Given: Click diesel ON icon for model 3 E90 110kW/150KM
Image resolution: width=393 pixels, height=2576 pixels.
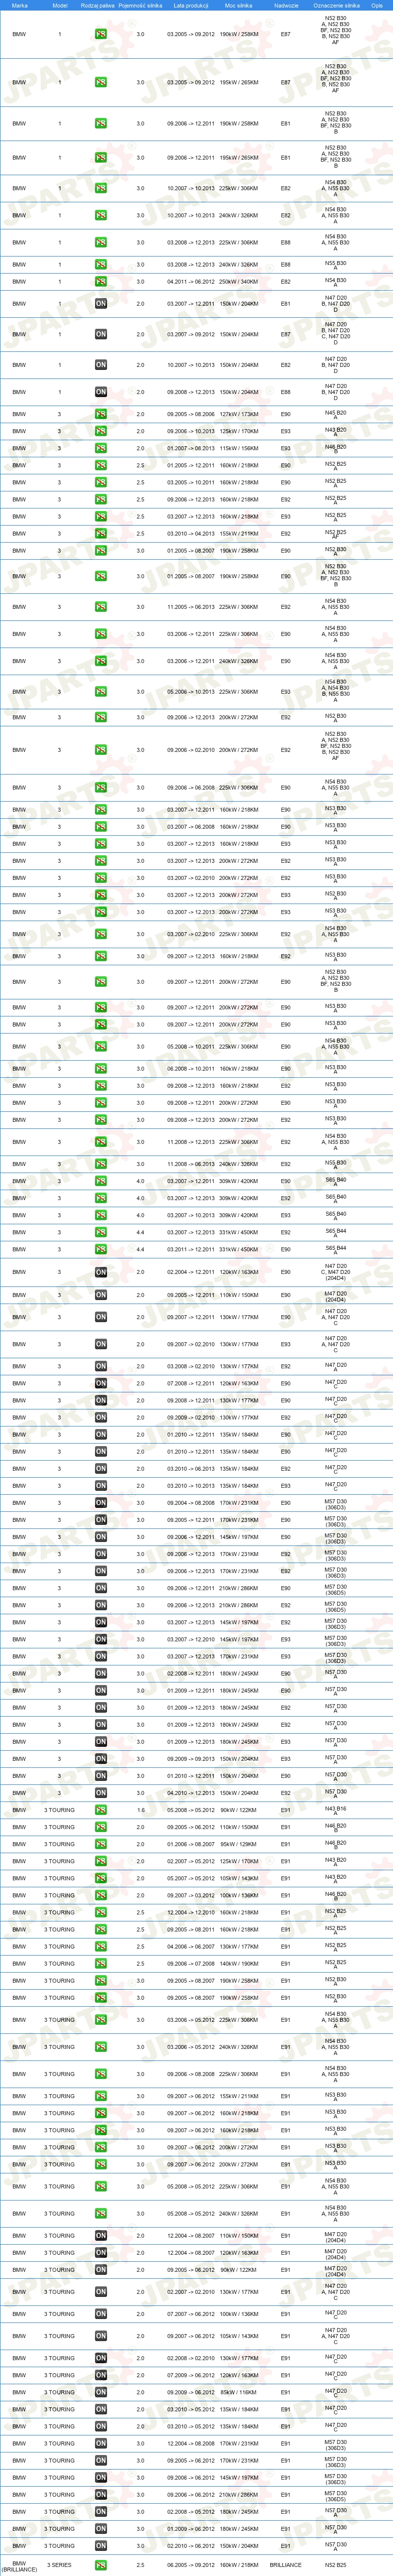Looking at the screenshot, I should pyautogui.click(x=101, y=1295).
